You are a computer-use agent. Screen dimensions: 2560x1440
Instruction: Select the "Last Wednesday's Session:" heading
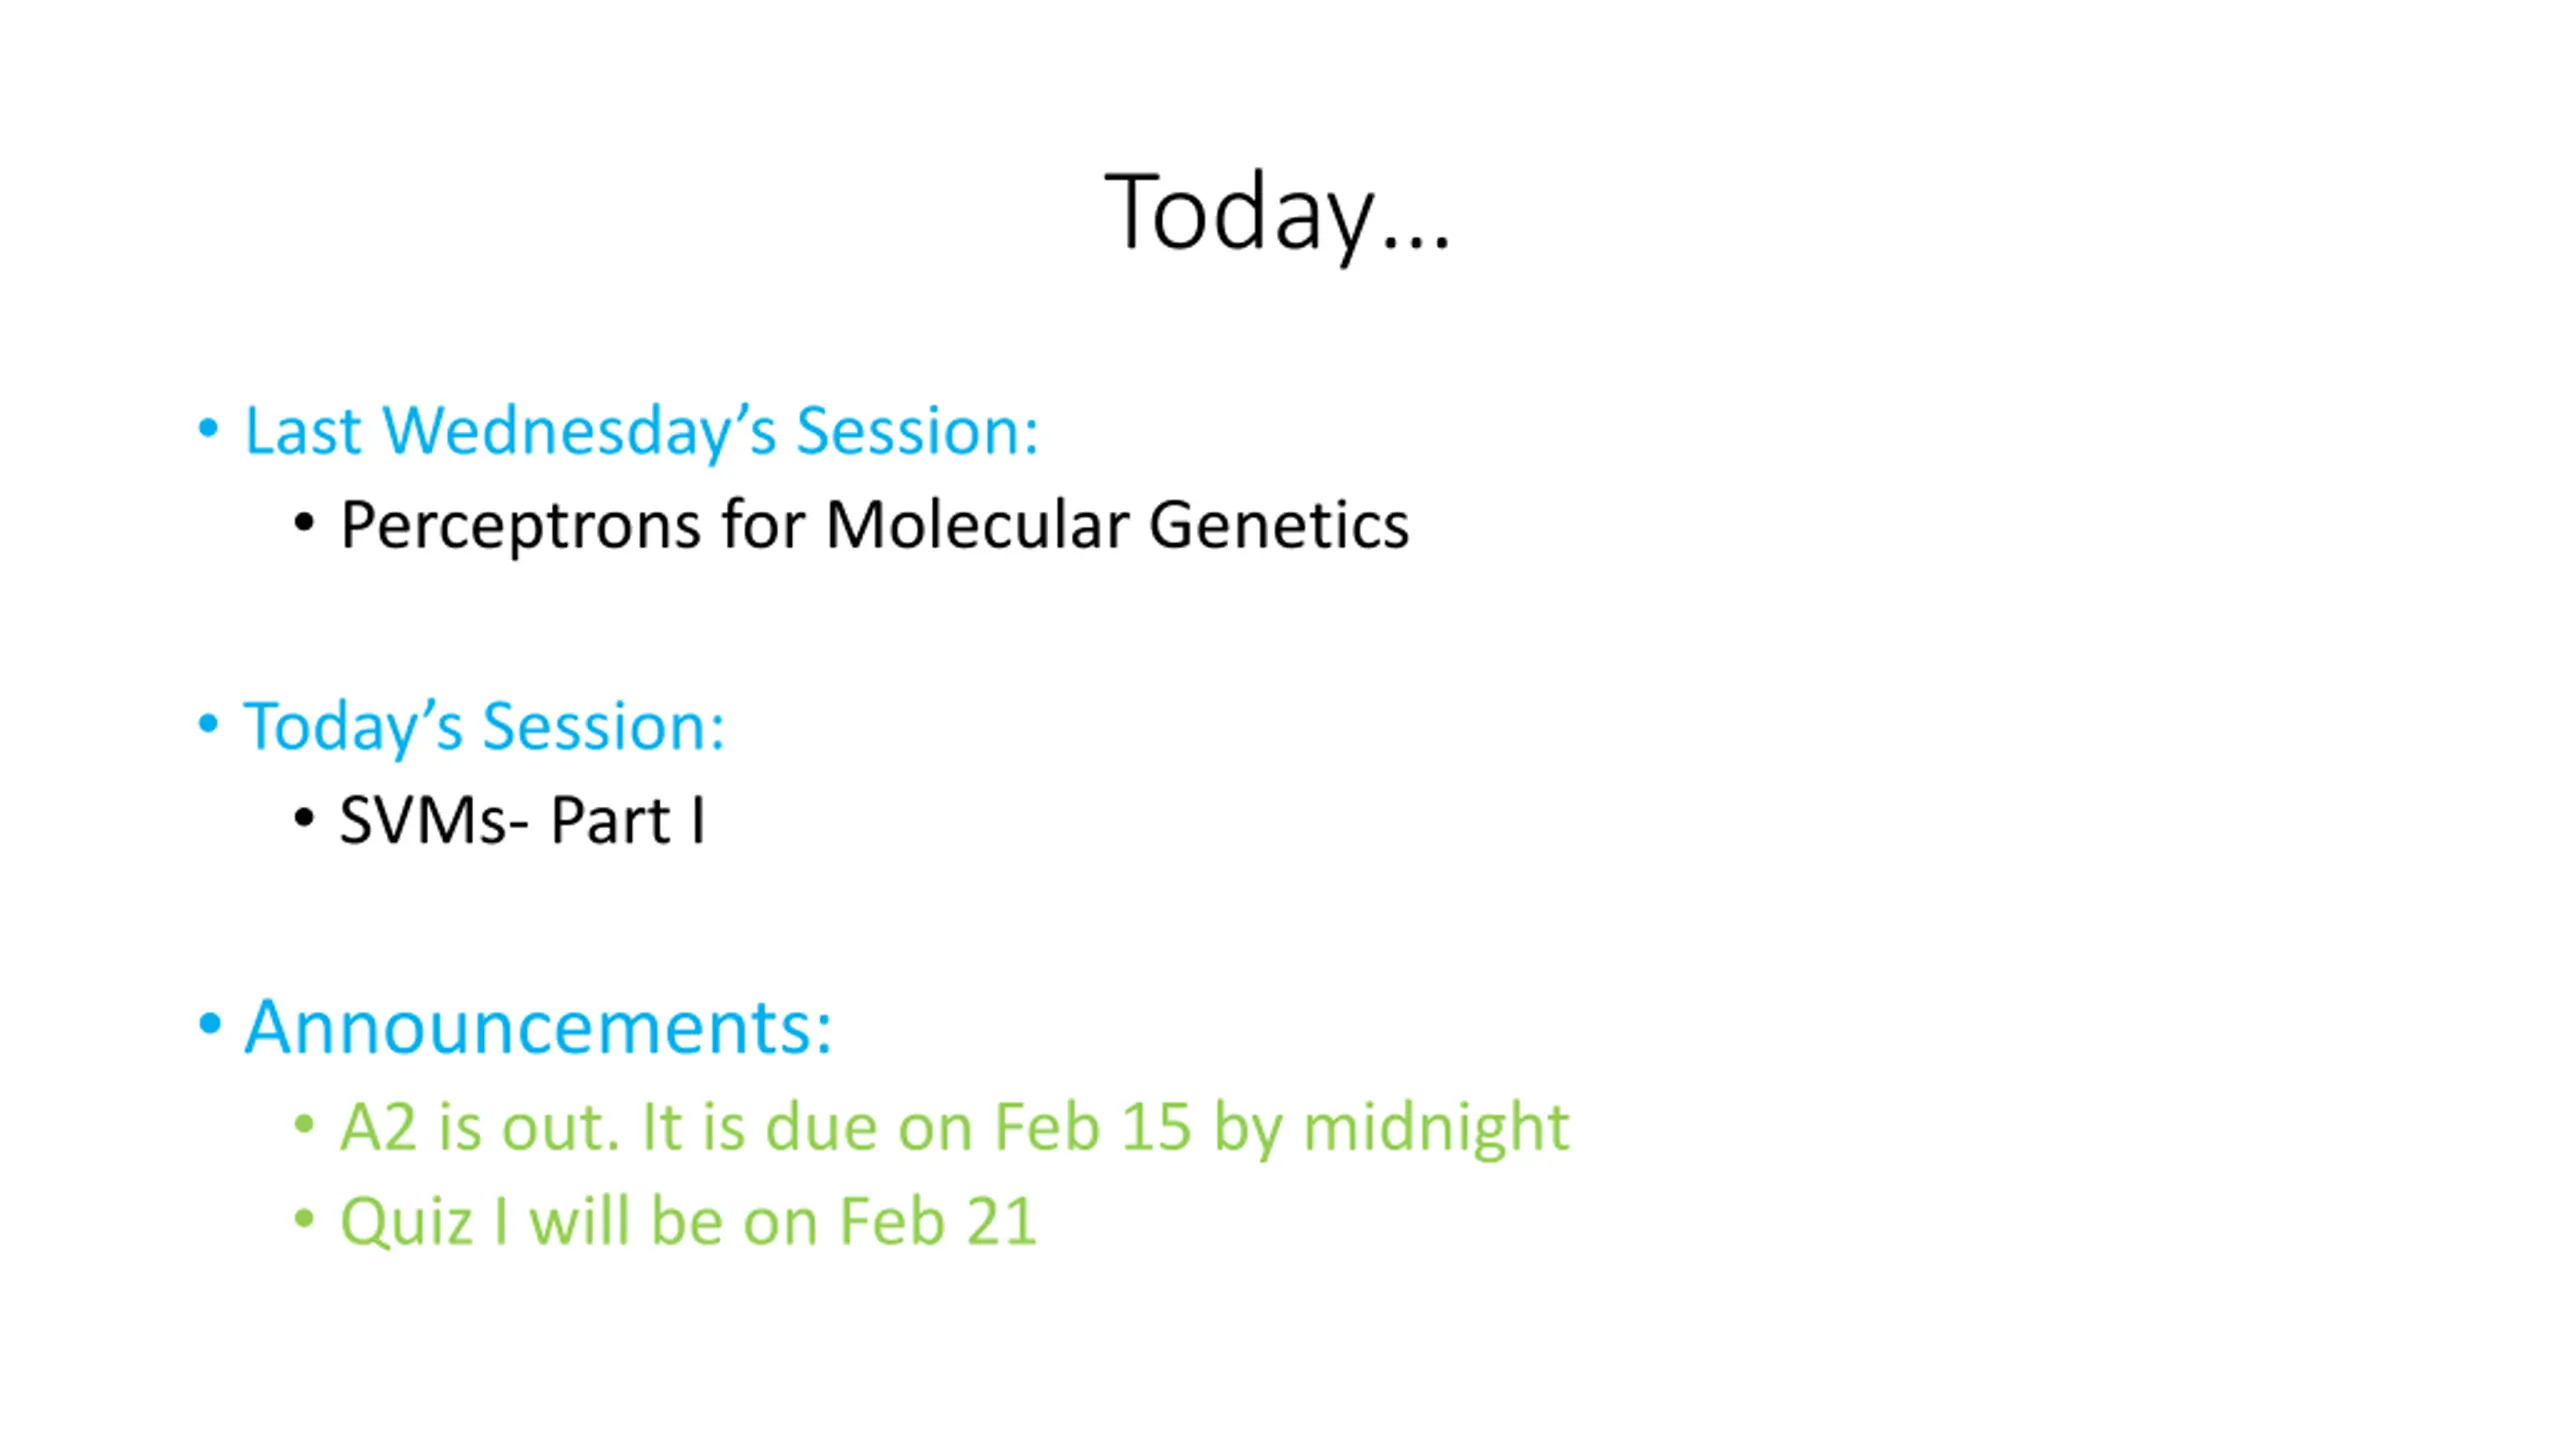641,431
